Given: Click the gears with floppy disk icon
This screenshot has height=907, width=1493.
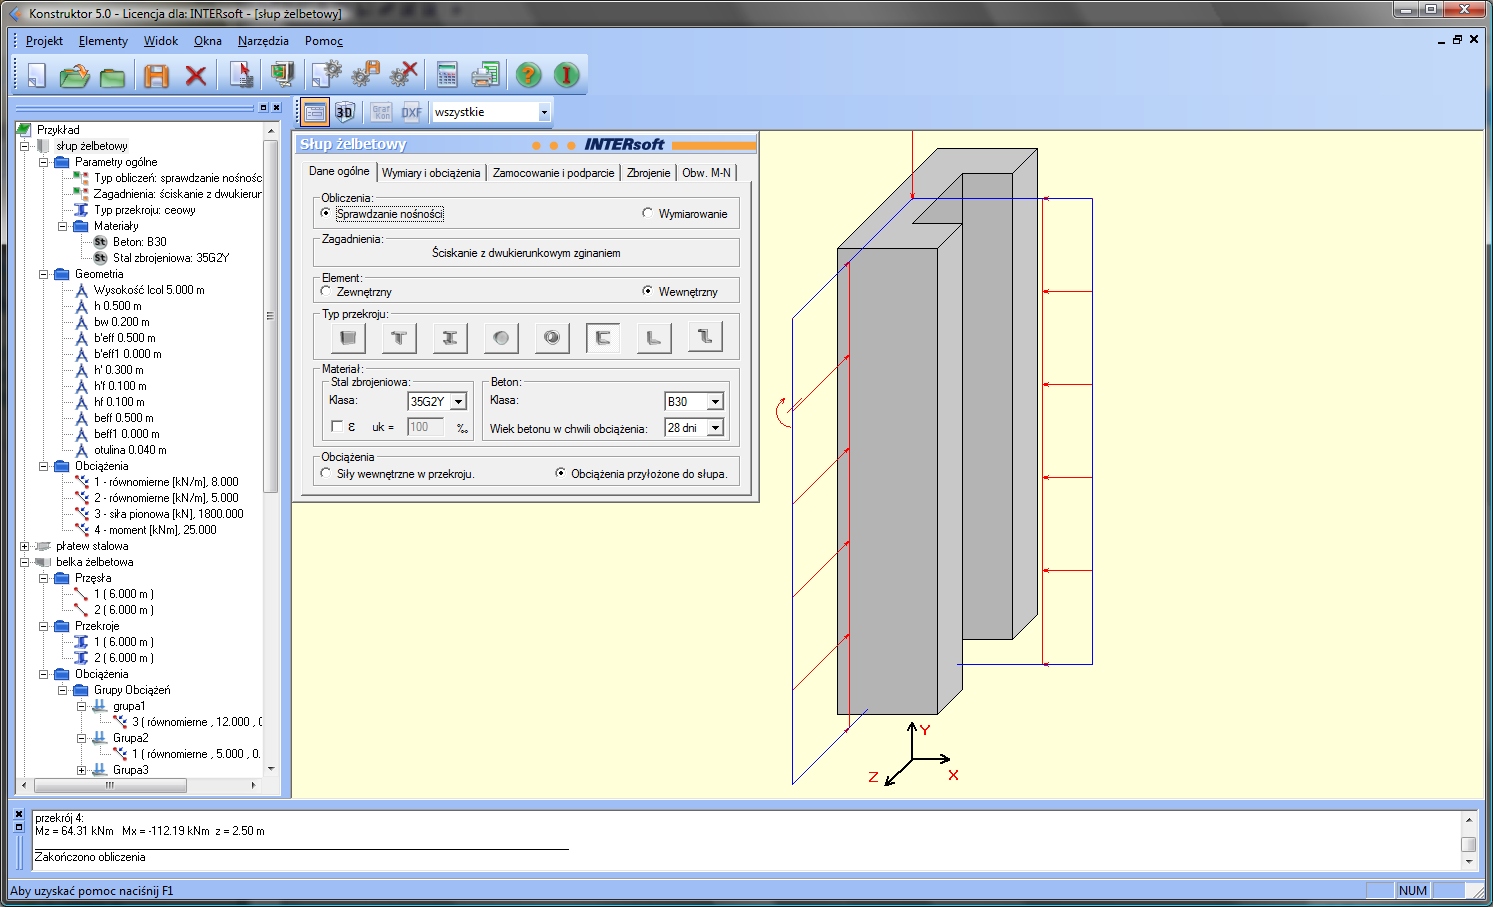Looking at the screenshot, I should pos(366,75).
